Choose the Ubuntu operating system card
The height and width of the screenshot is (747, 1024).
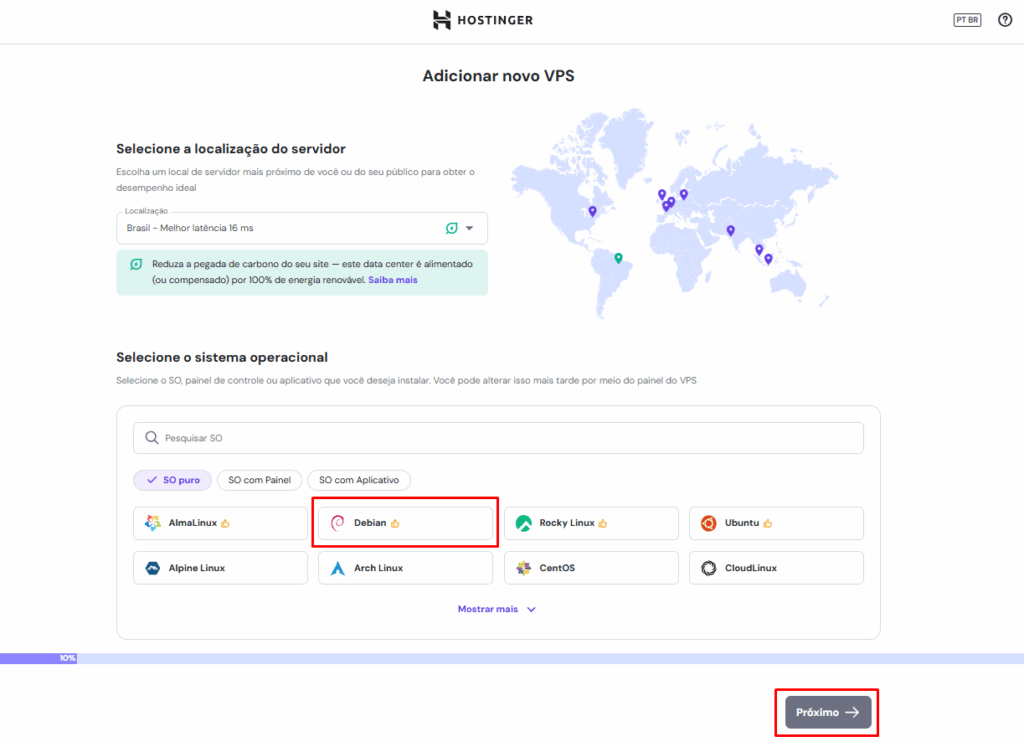(776, 523)
